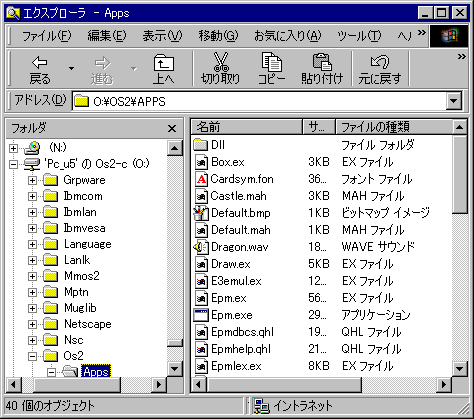Click the Undo (元に戻す) toolbar icon
The height and width of the screenshot is (419, 474).
click(x=380, y=62)
